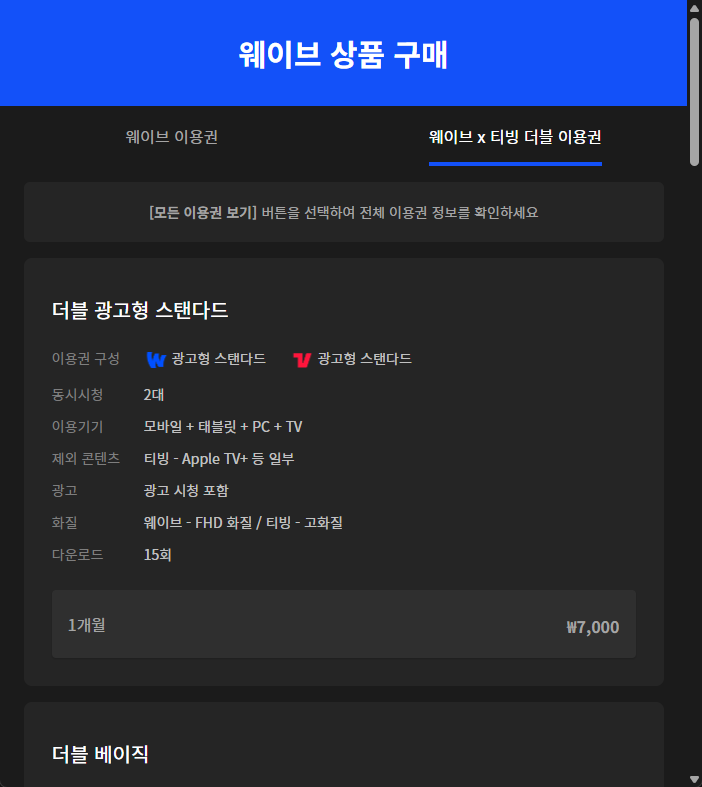This screenshot has height=787, width=702.
Task: Click the 15회 download count value
Action: coord(158,555)
